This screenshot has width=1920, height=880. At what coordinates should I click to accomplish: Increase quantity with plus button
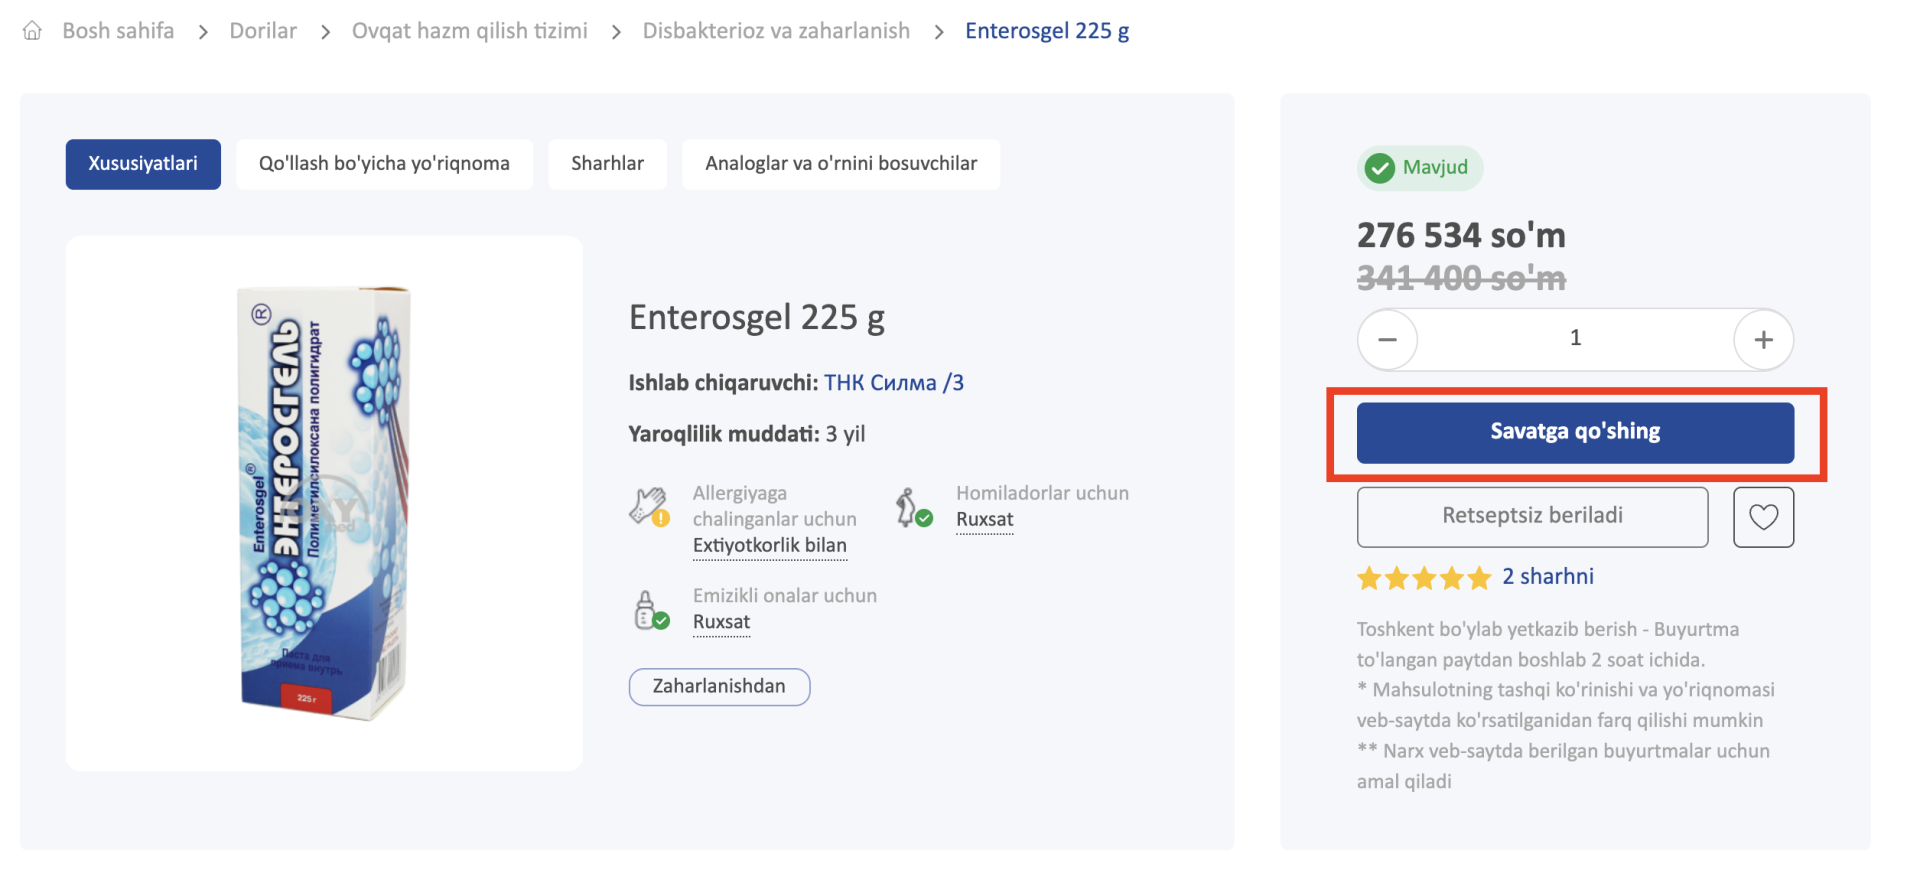coord(1763,340)
